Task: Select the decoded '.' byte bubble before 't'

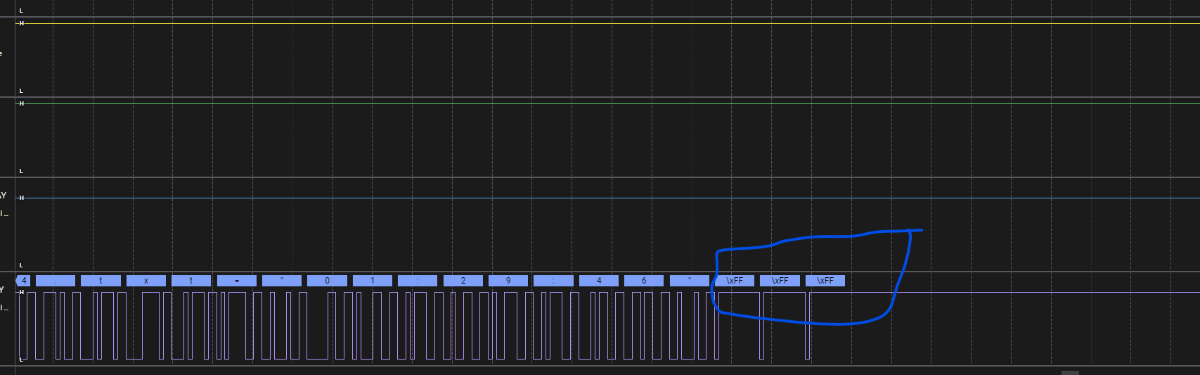Action: 55,281
